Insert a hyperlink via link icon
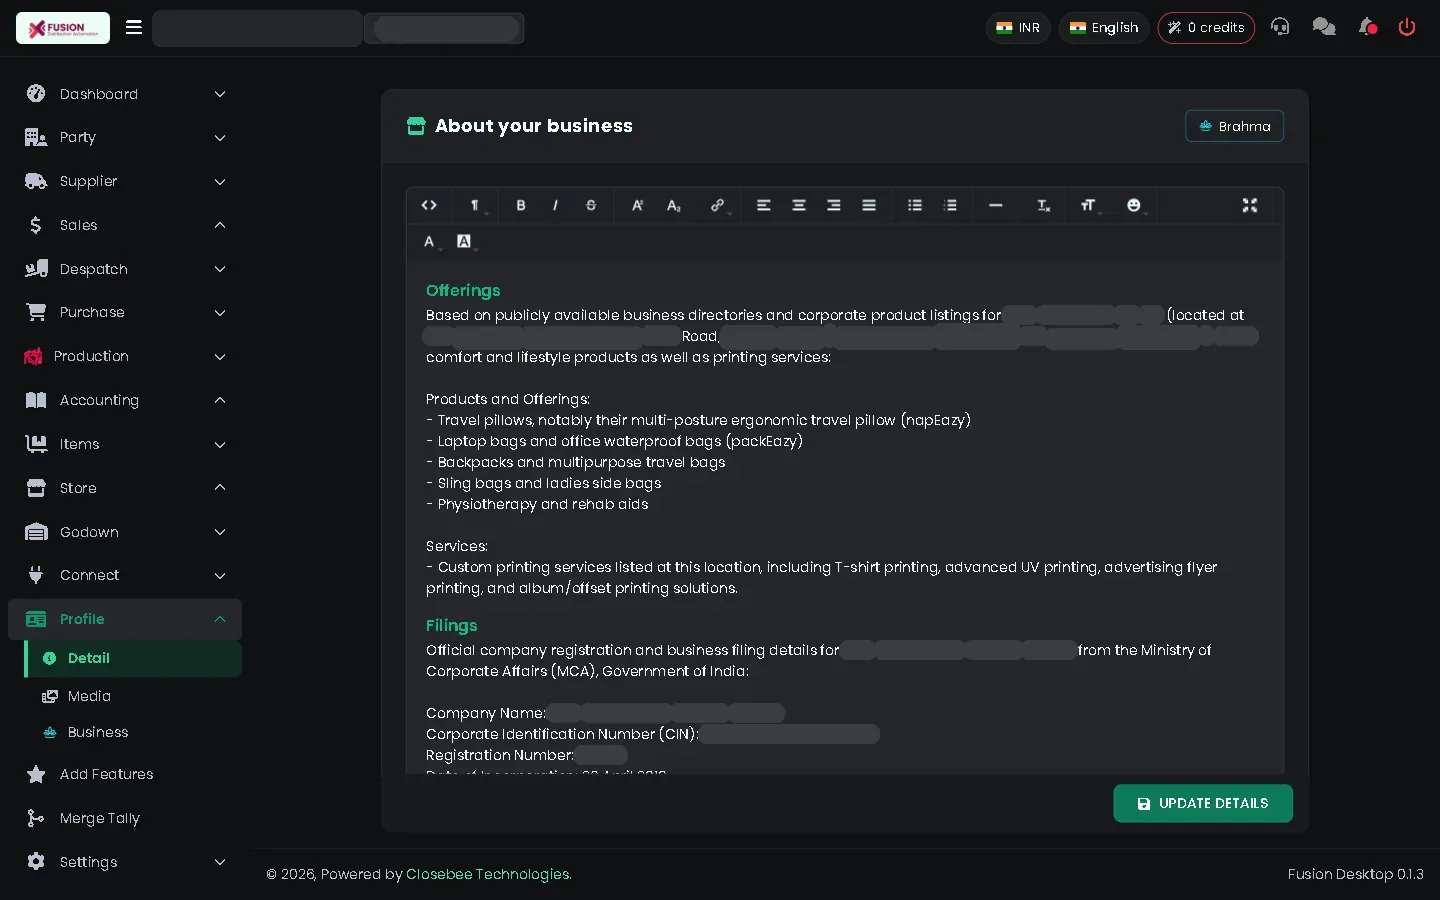This screenshot has width=1440, height=900. point(718,205)
